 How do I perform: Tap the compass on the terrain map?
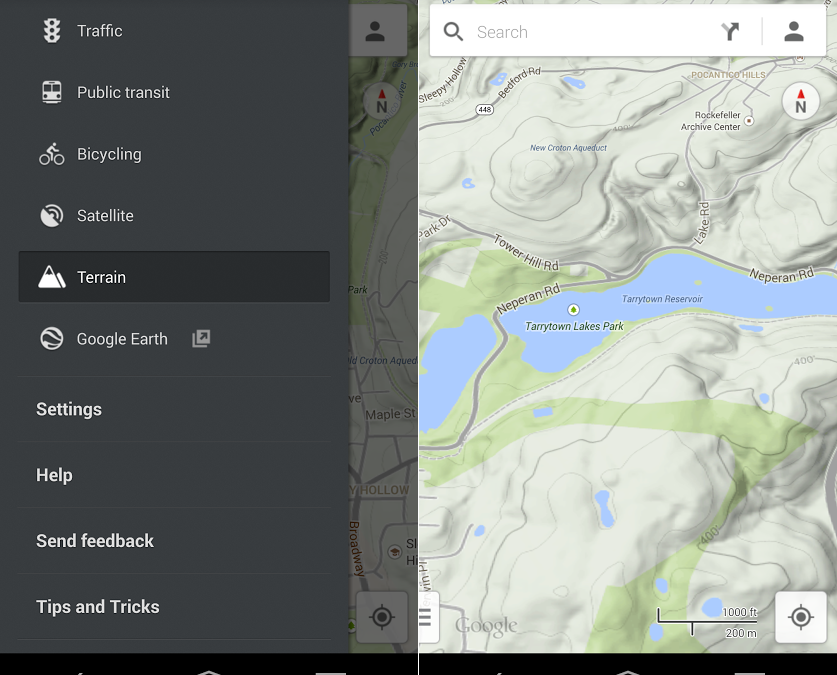coord(800,101)
